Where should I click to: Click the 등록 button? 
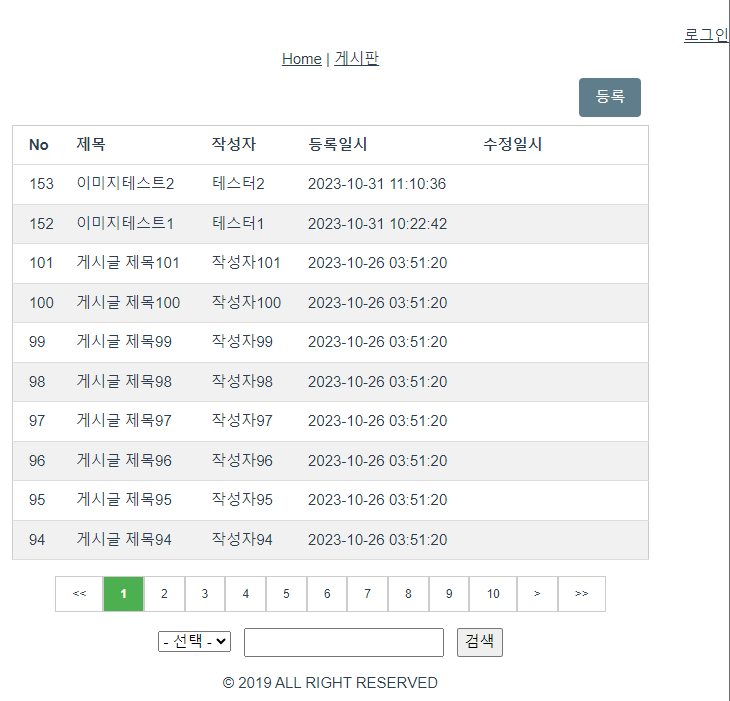click(x=610, y=97)
